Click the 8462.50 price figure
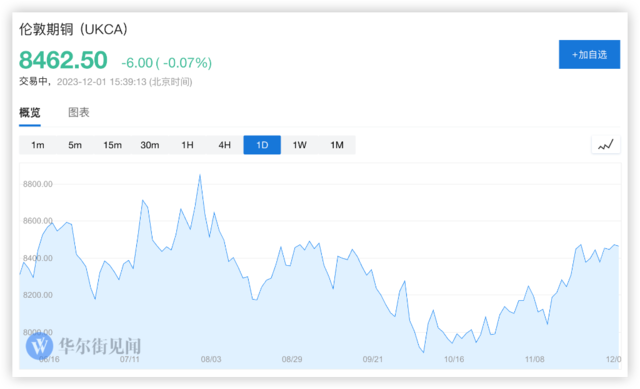Viewport: 640px width, 389px height. [x=63, y=60]
